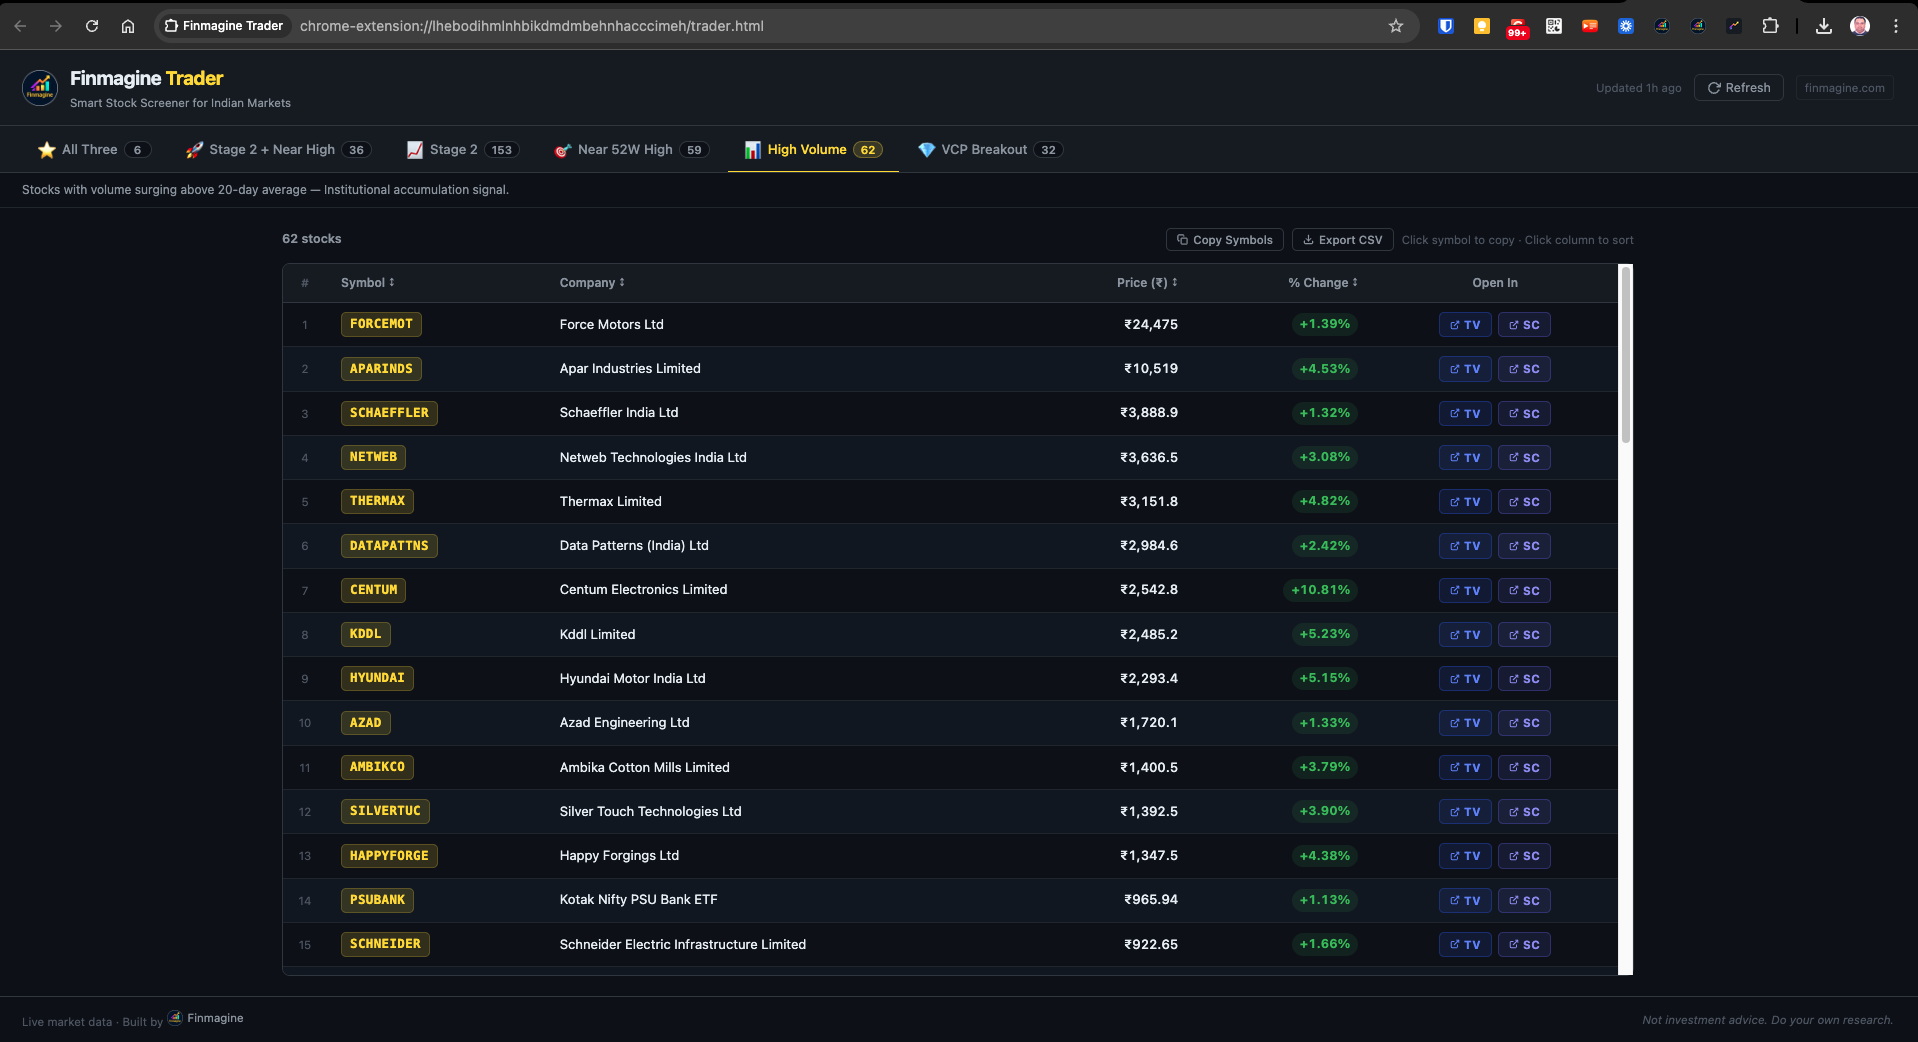Toggle sorting on the % Change column
The height and width of the screenshot is (1042, 1918).
pos(1322,283)
